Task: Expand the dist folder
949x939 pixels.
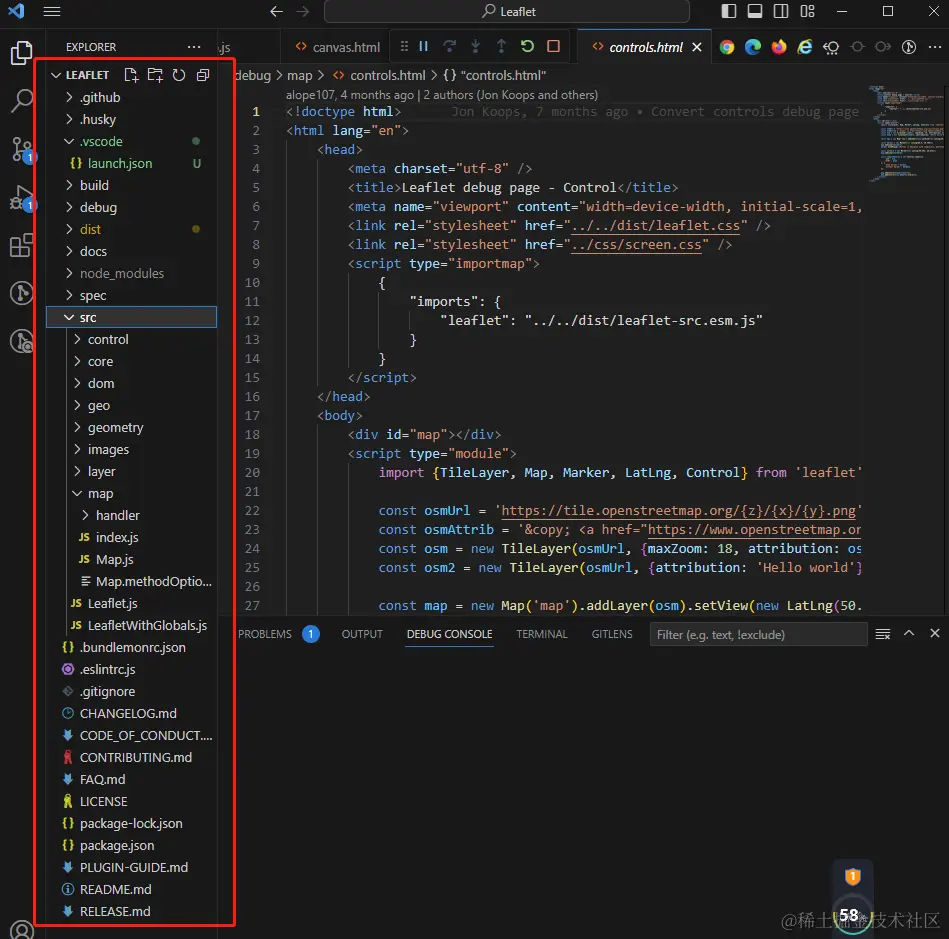Action: point(131,229)
